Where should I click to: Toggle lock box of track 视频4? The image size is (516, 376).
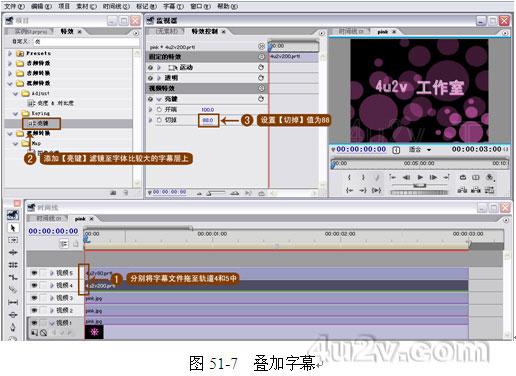tap(43, 285)
